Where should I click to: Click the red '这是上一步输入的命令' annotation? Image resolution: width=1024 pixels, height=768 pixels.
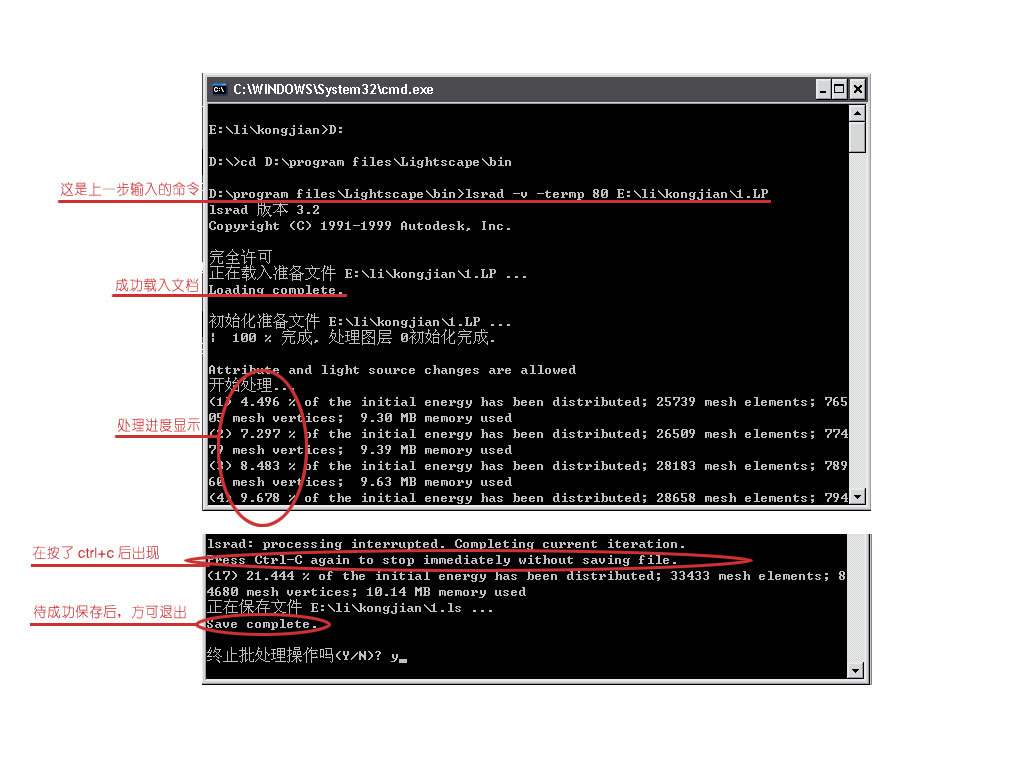130,189
